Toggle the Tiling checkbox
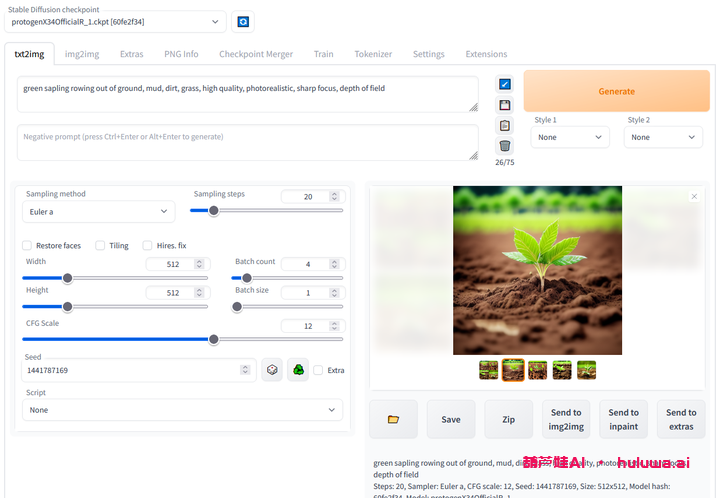This screenshot has height=498, width=720. (x=100, y=245)
